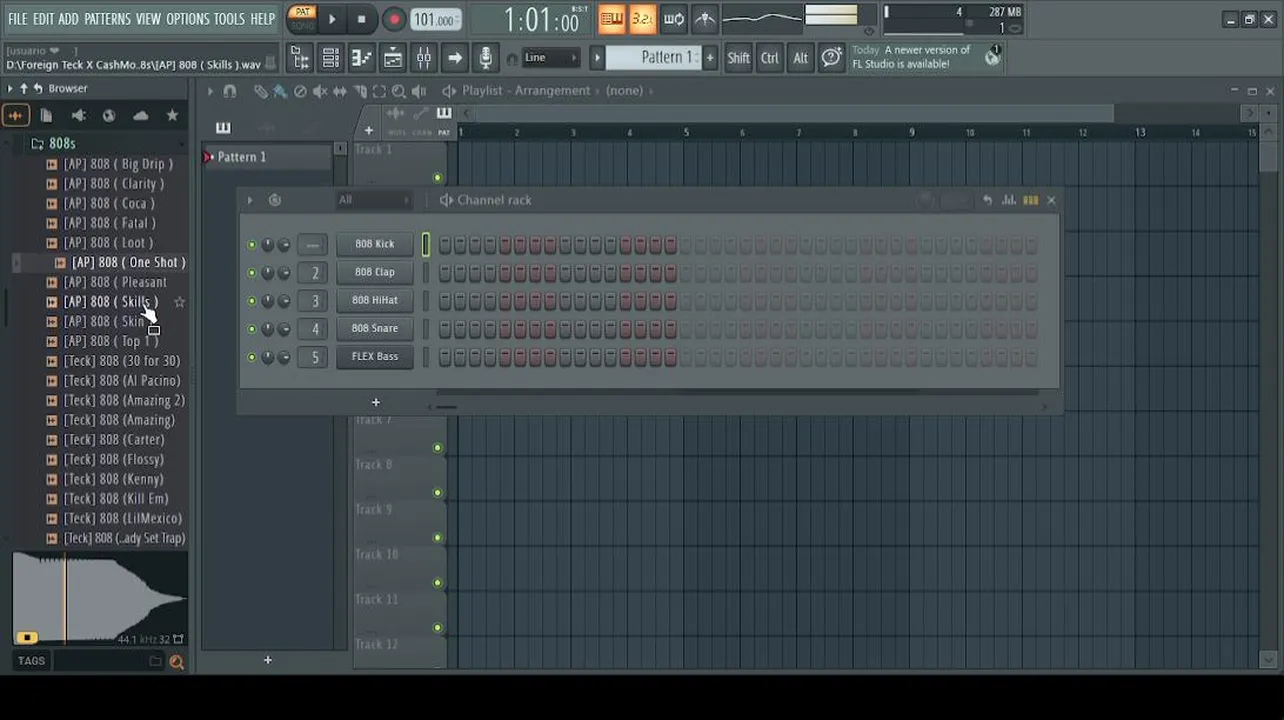Viewport: 1284px width, 720px height.
Task: Click the Channel rack swing knob
Action: [926, 200]
